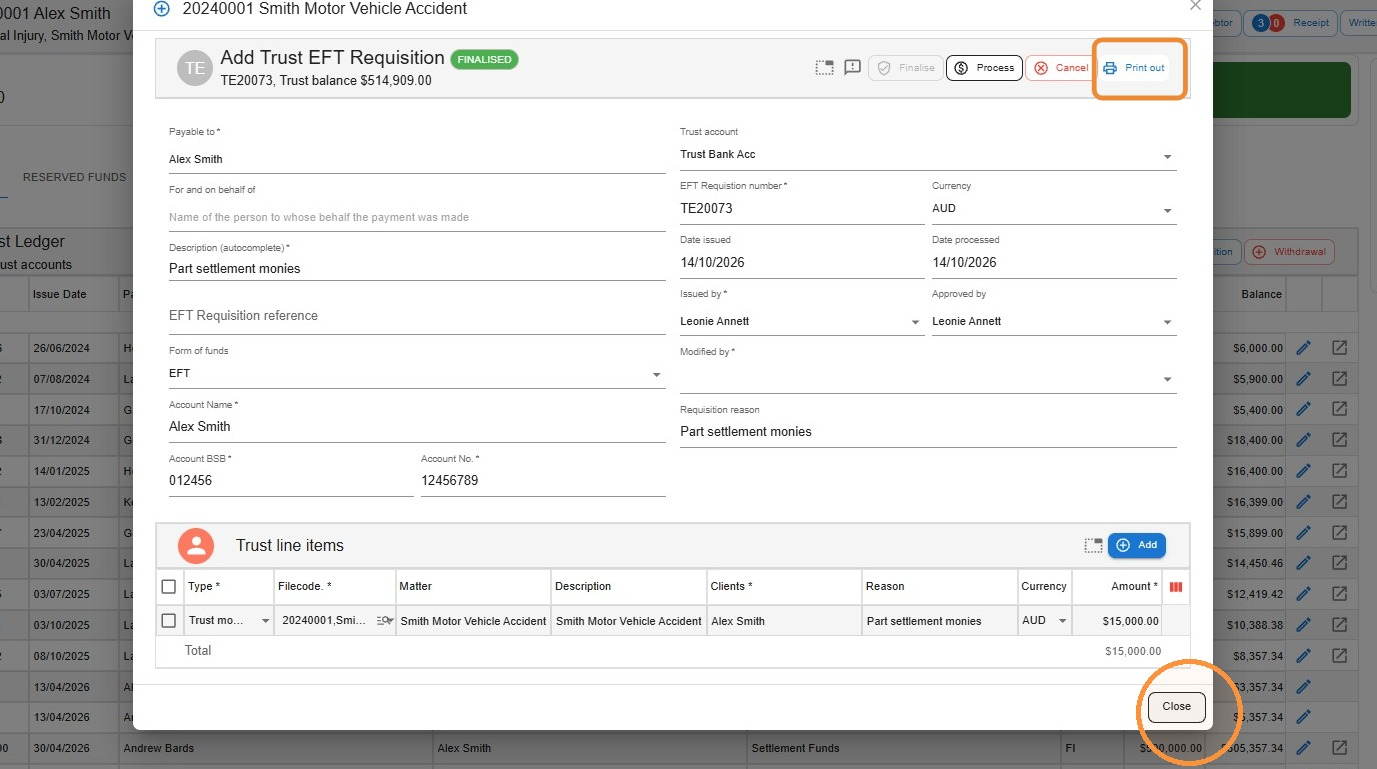Expand the Approved by dropdown
The height and width of the screenshot is (769, 1377).
click(1167, 322)
